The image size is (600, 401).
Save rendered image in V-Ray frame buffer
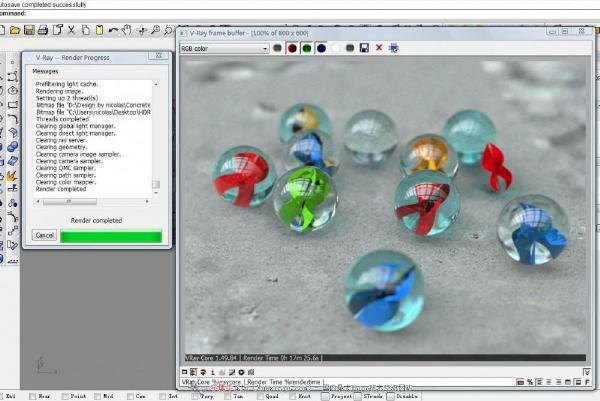[x=364, y=48]
